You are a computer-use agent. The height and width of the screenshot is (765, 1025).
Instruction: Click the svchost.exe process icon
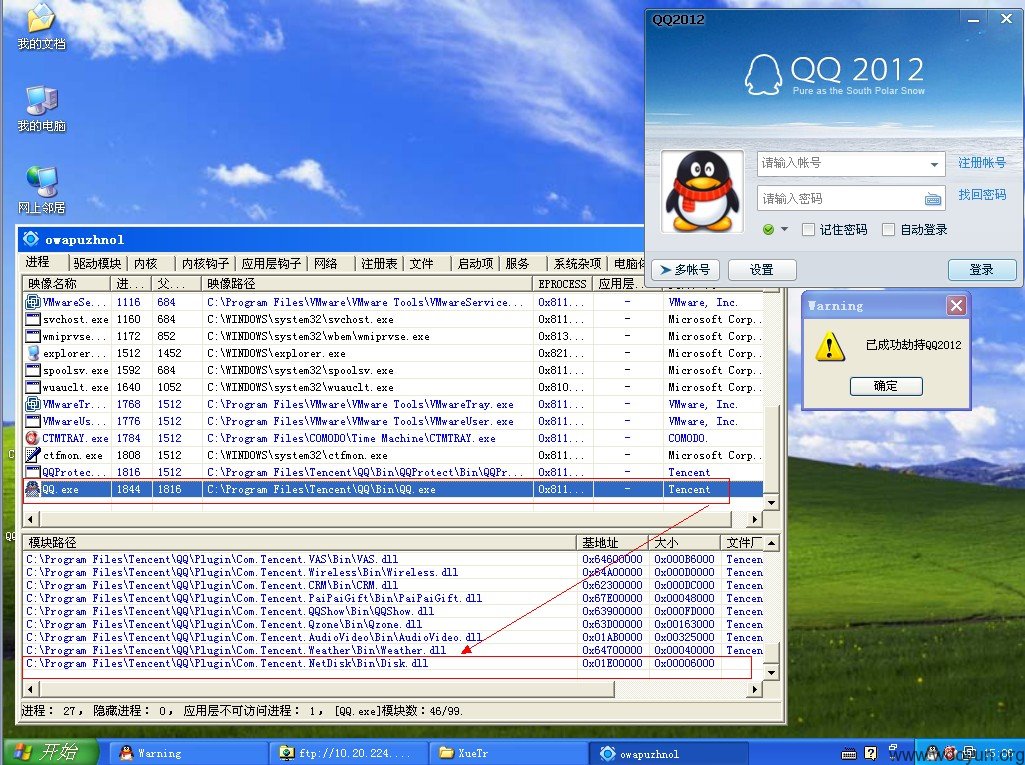32,319
